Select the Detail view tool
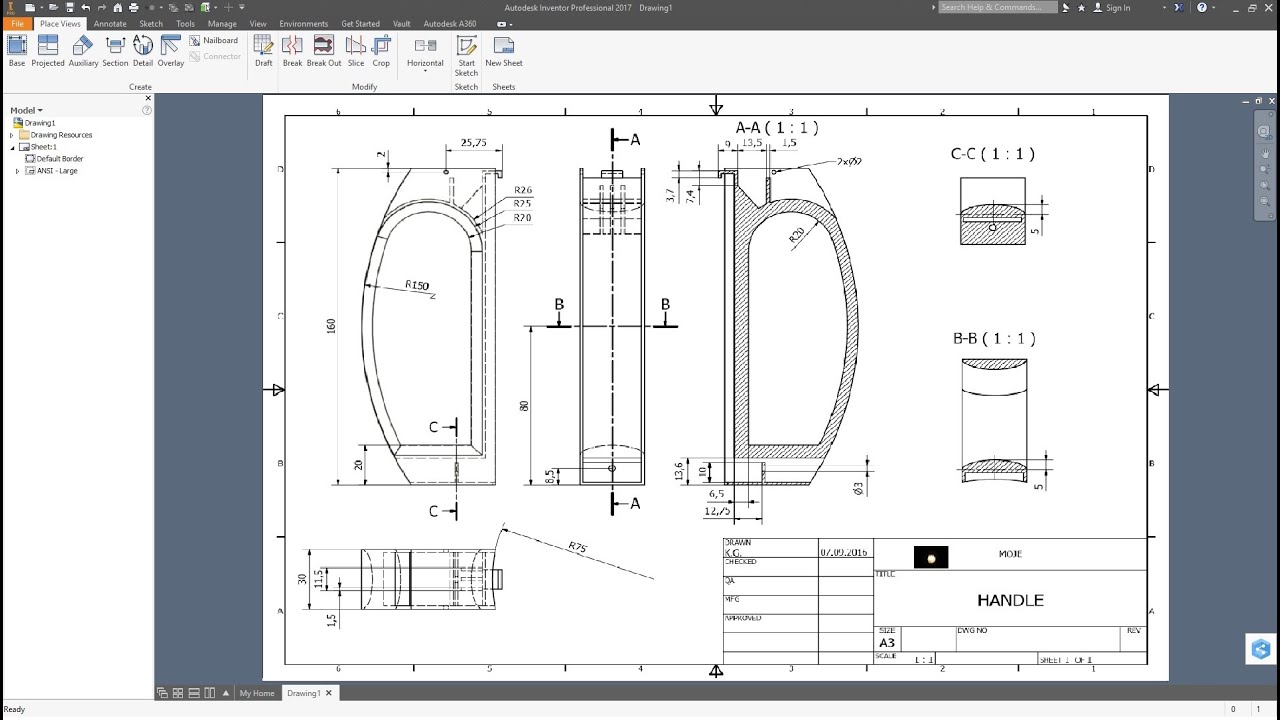 click(142, 50)
